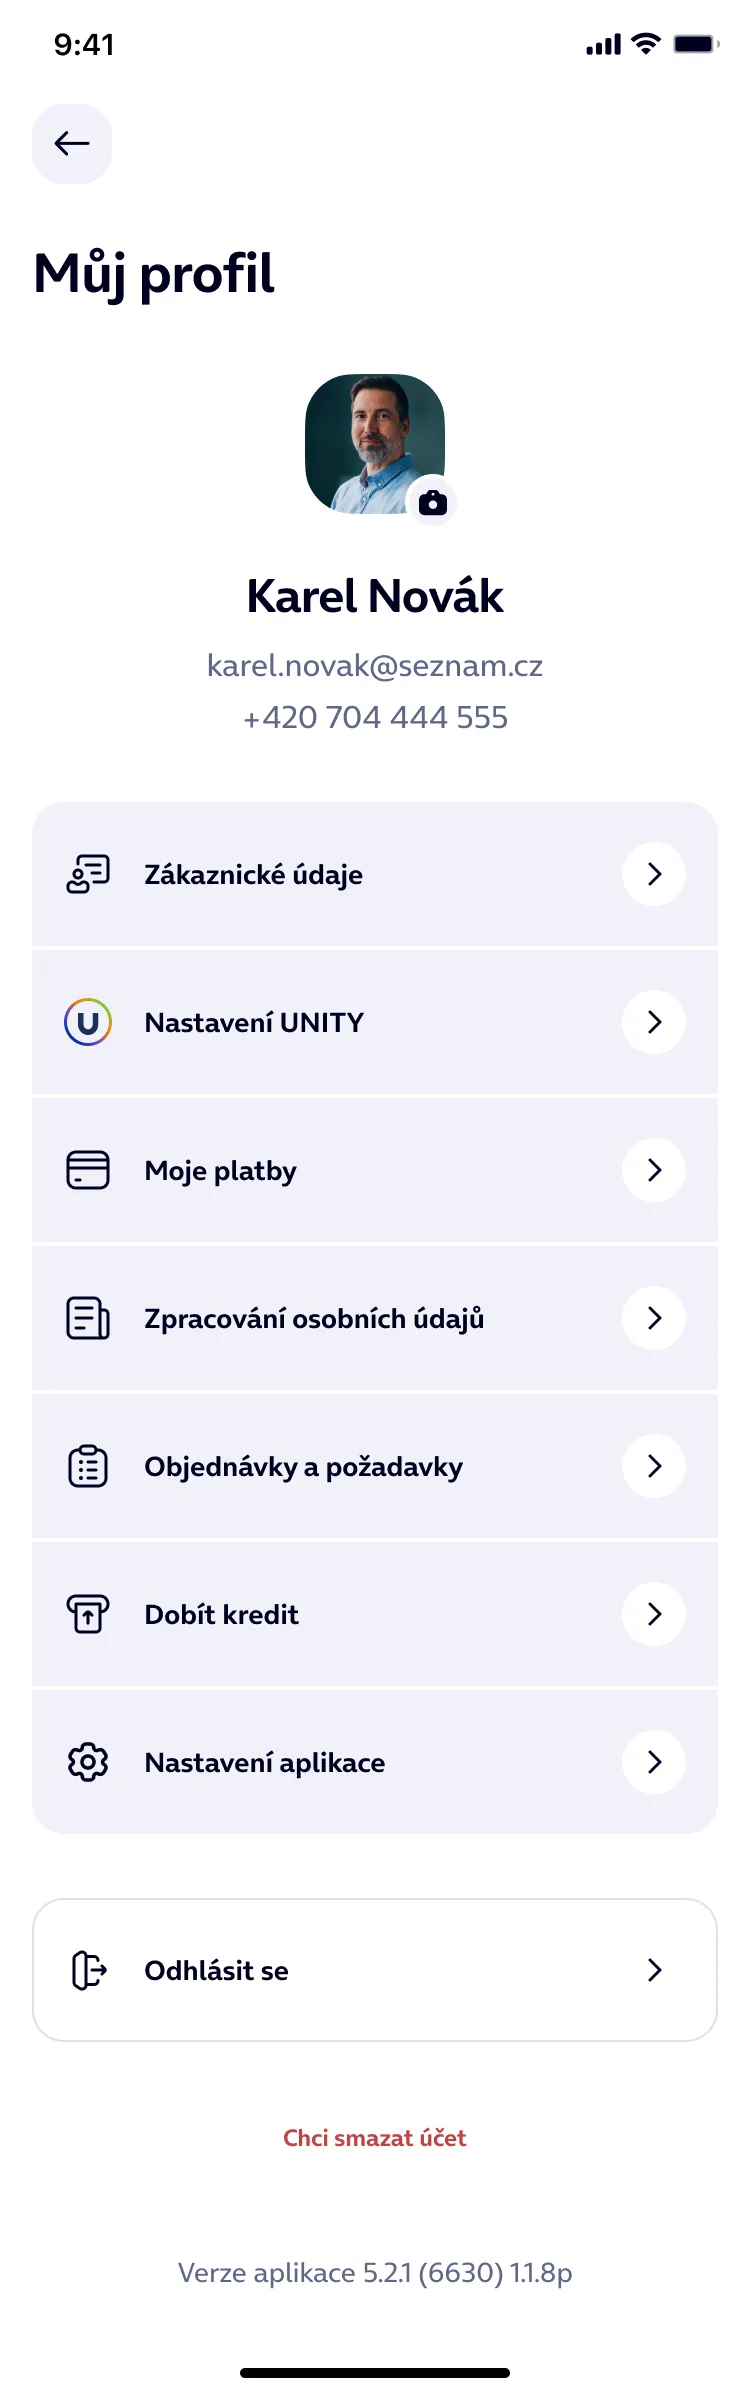Click the Zákaznické údaje card icon
This screenshot has height=2394, width=750.
[87, 873]
